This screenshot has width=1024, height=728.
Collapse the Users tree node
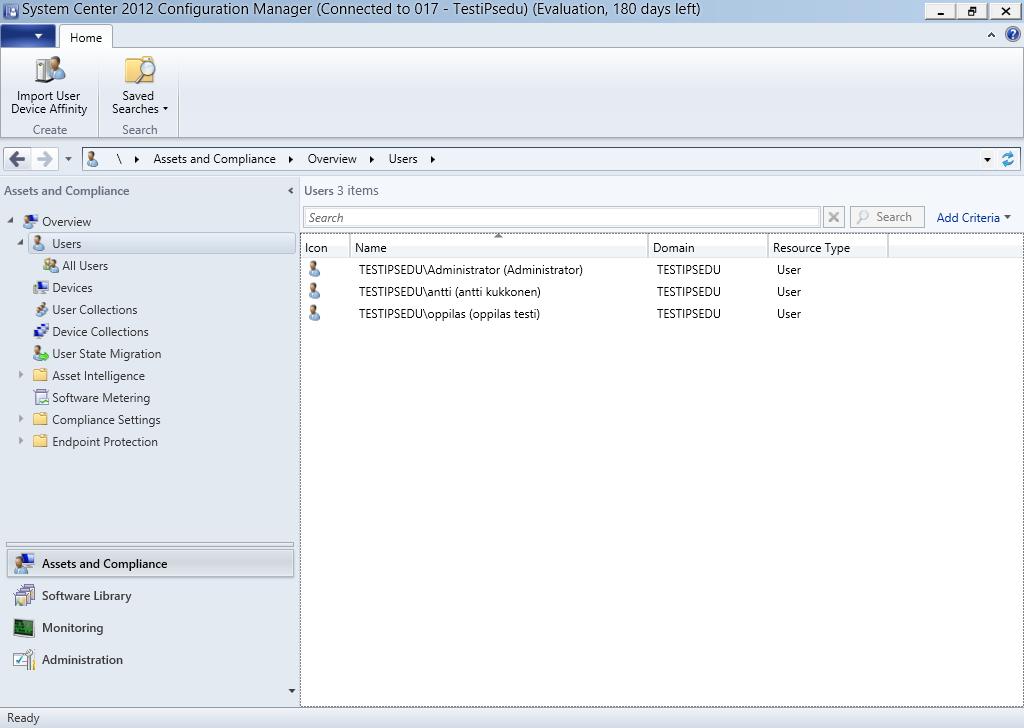click(20, 243)
